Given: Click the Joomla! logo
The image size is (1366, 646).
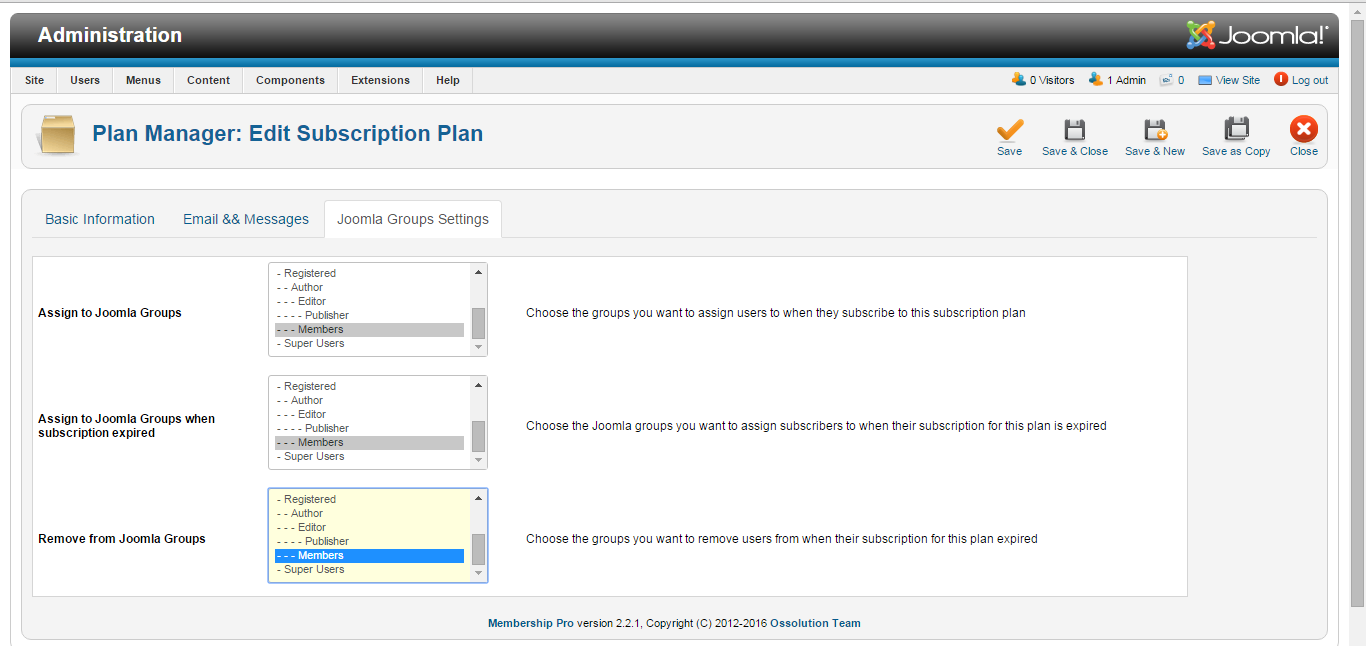Looking at the screenshot, I should (1257, 35).
